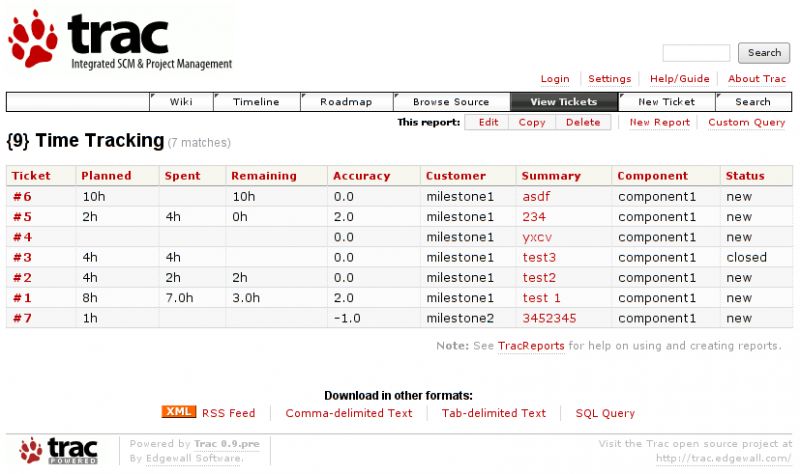
Task: Open the test3 ticket summary
Action: 539,258
